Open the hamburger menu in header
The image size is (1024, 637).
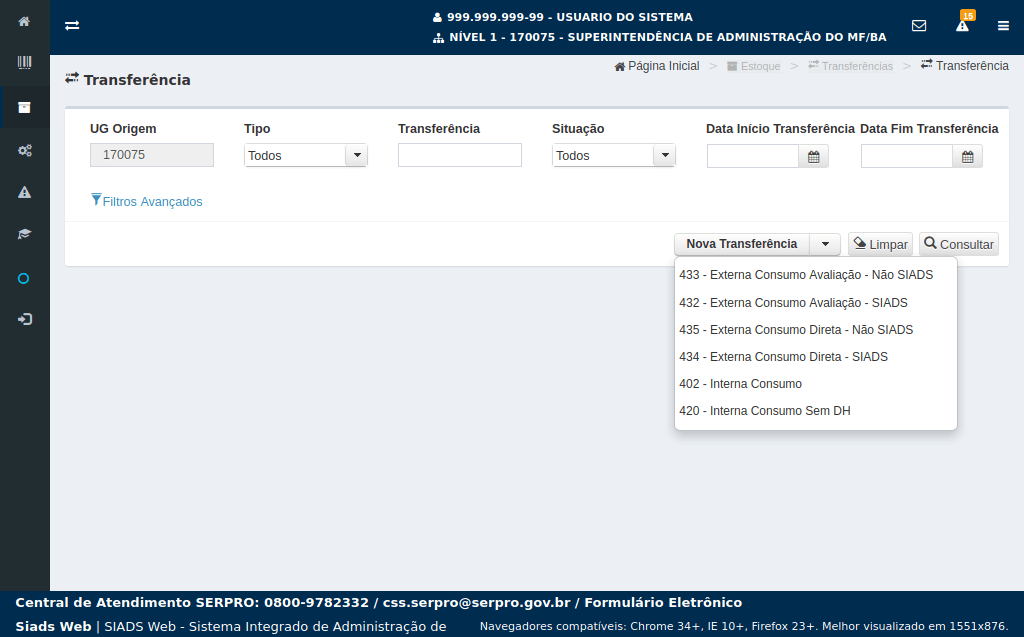coord(1003,25)
